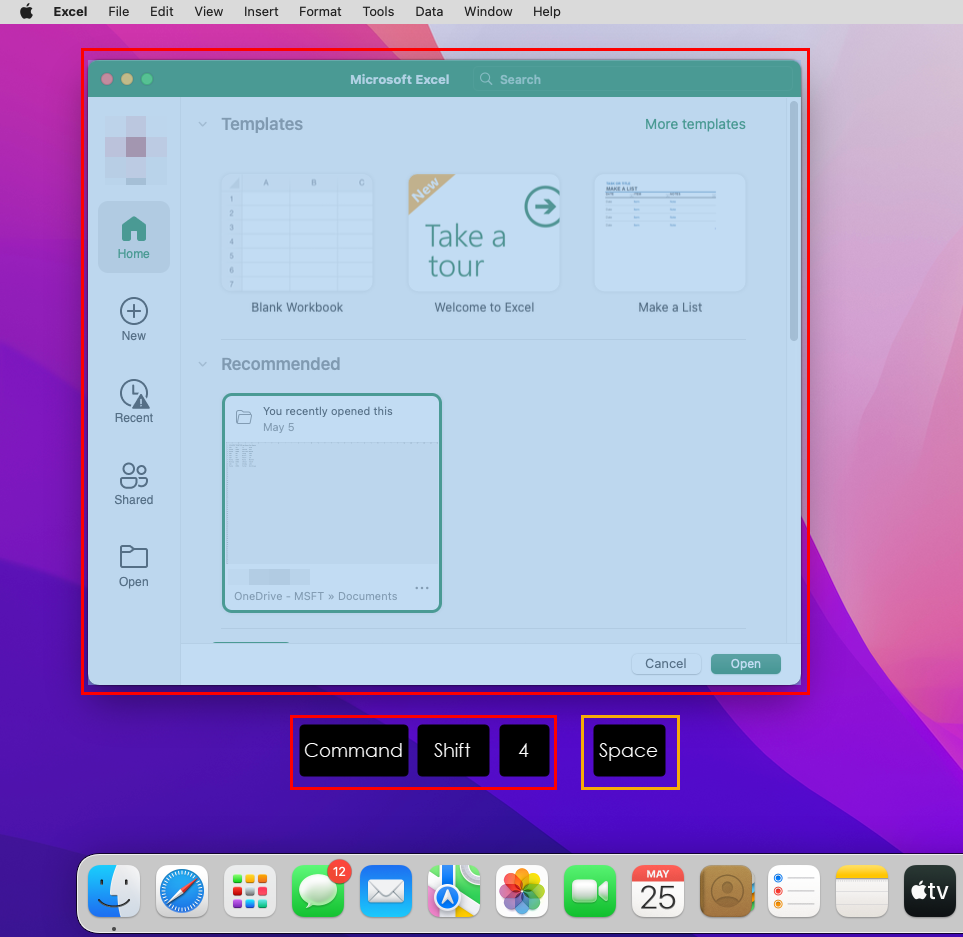Click the 'OneDrive - MSFT » Documents' path
963x937 pixels.
point(316,596)
